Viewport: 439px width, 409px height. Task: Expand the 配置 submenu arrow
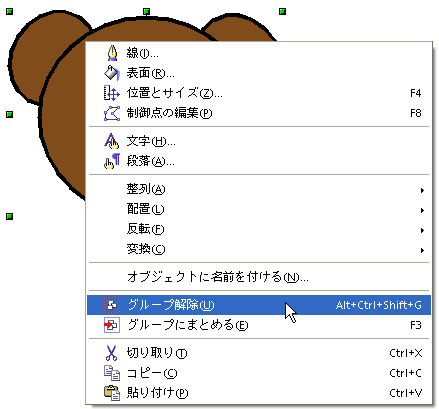tap(422, 210)
